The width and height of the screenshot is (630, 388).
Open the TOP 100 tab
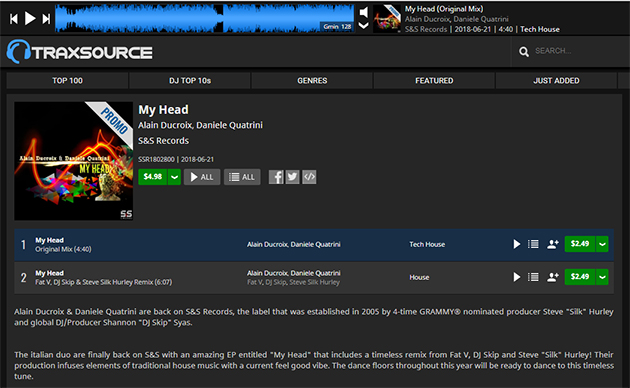pos(68,81)
